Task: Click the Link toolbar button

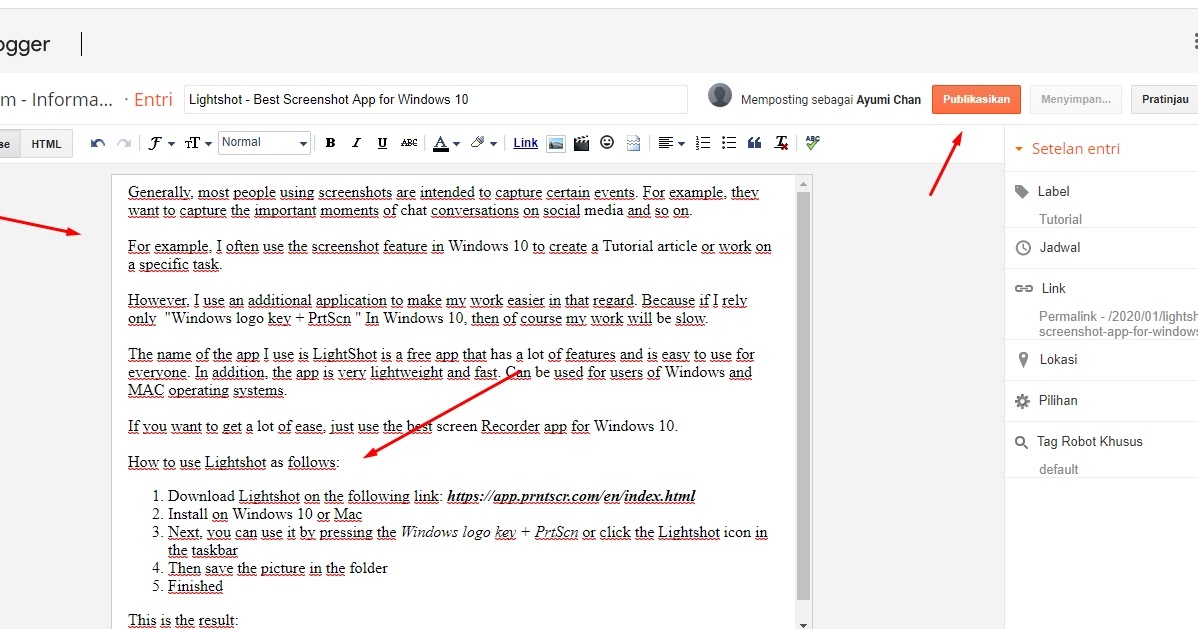Action: click(526, 143)
